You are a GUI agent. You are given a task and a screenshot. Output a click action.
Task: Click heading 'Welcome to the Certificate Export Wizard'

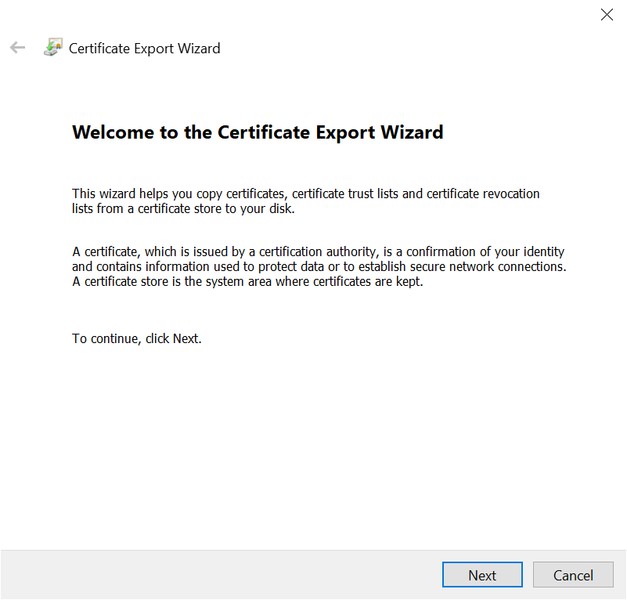(x=258, y=132)
